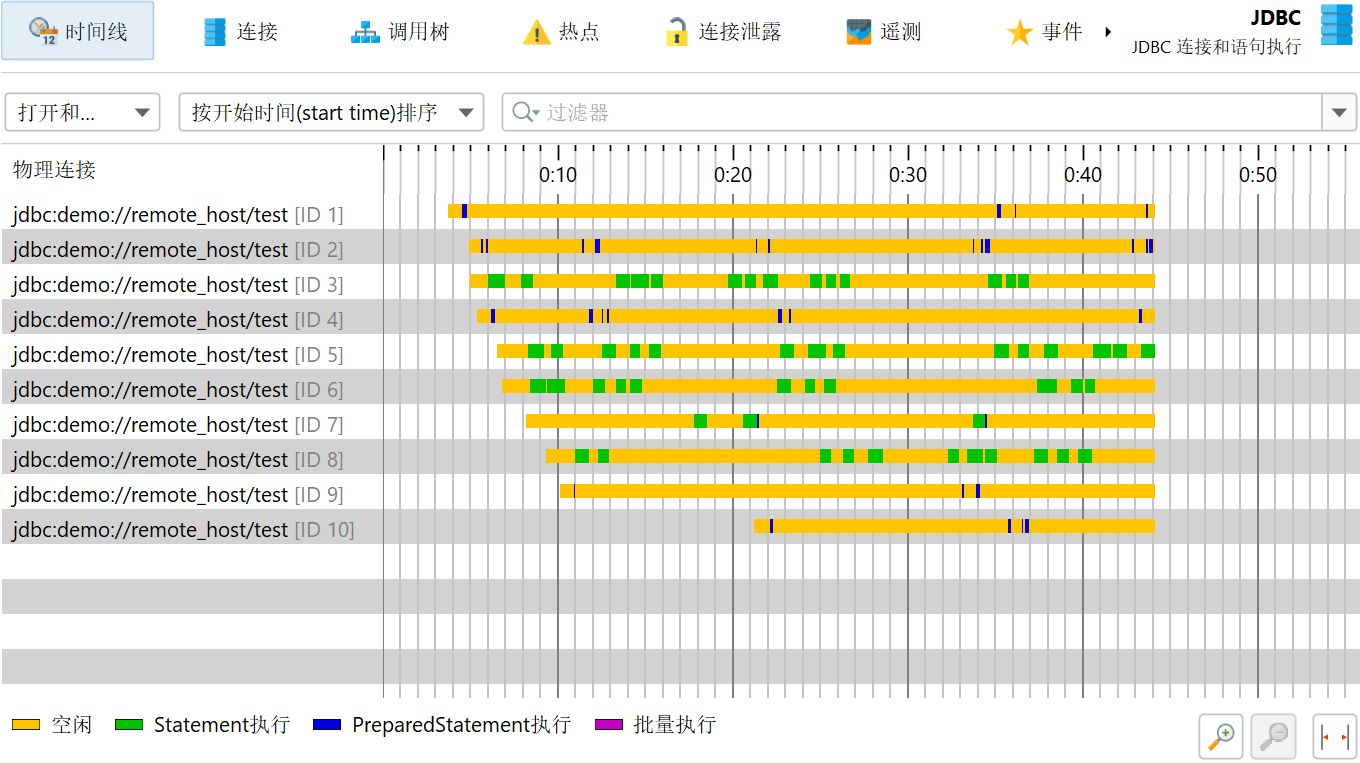Click the blue PreparedStatement执行 legend swatch
This screenshot has height=763, width=1360.
tap(328, 724)
